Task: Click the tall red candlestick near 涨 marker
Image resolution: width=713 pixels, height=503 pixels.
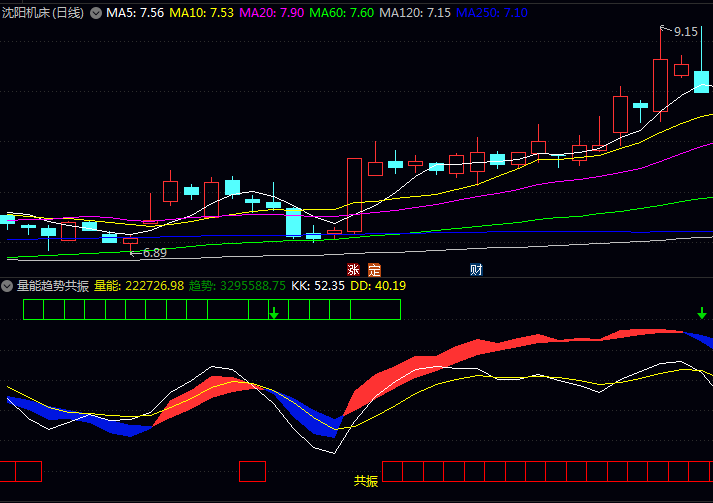Action: point(354,195)
